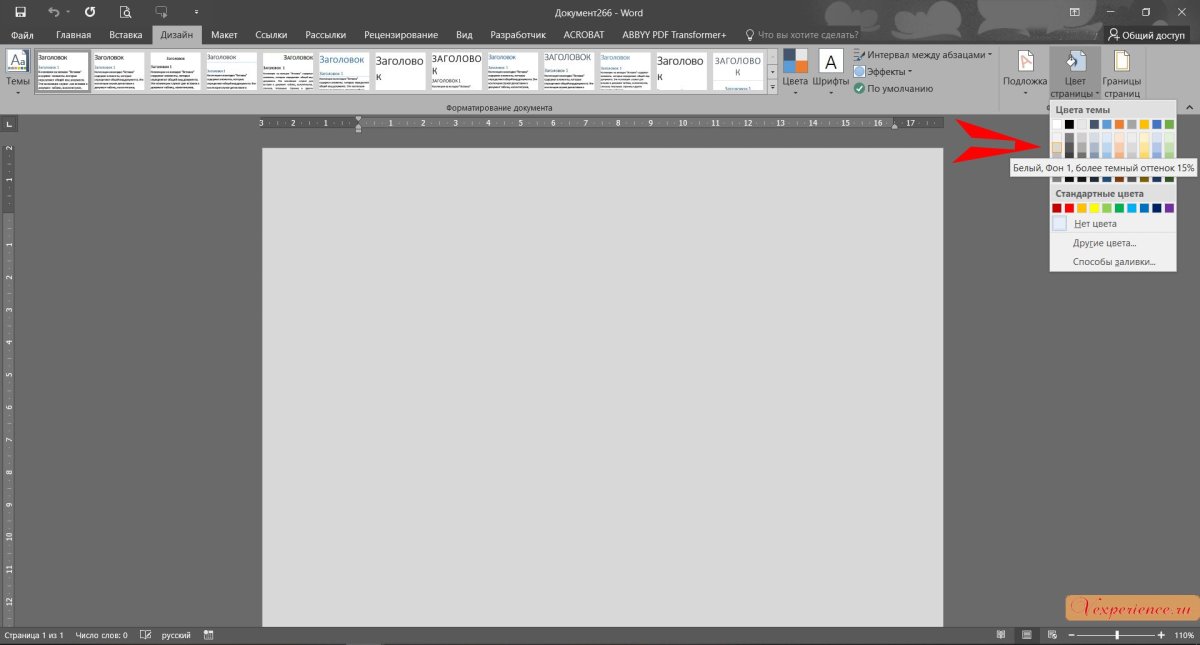Move the style gallery down one row

coord(772,70)
